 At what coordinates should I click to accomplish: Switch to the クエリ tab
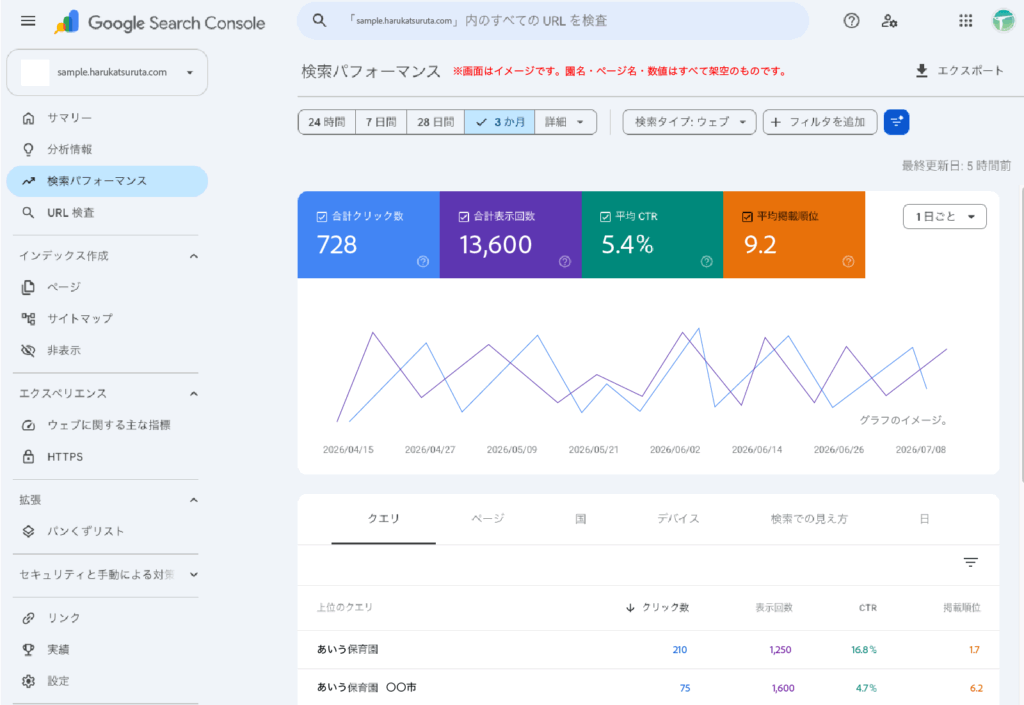[383, 519]
